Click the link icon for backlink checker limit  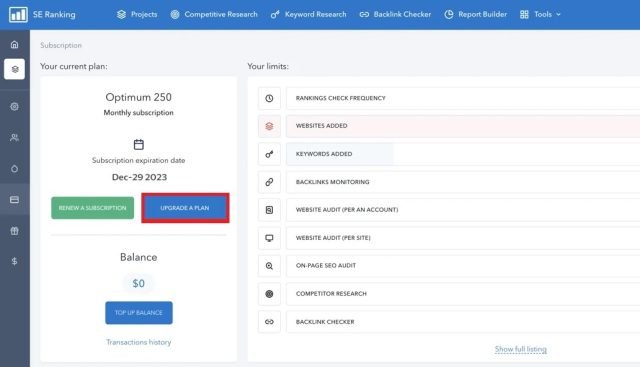pos(269,322)
